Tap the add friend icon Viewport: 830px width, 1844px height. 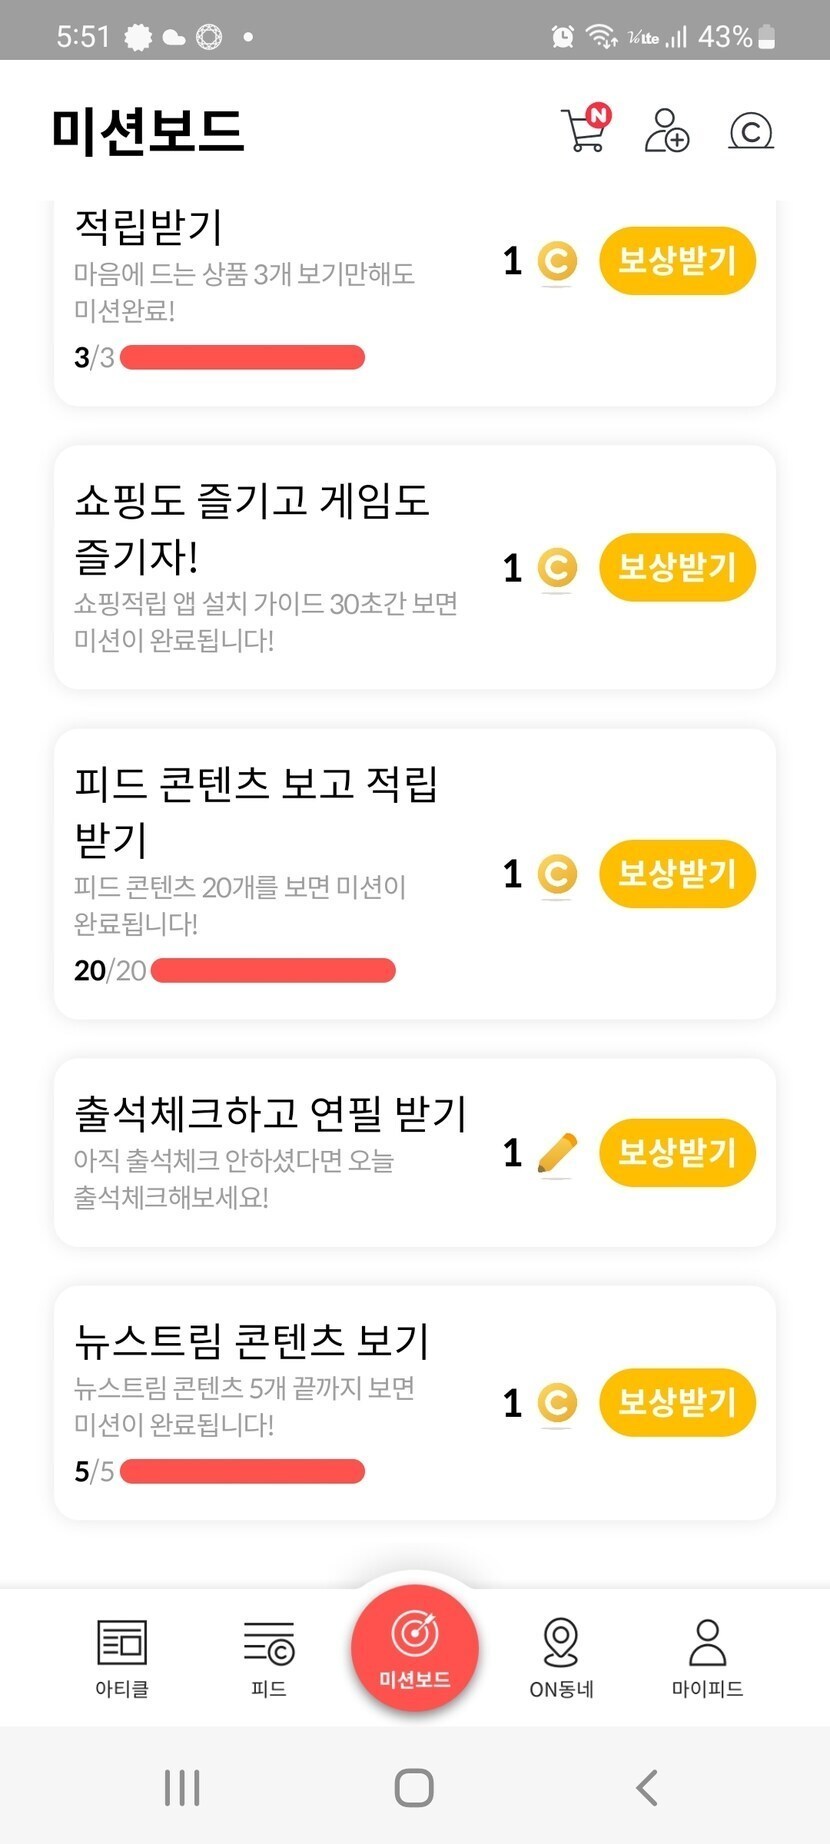click(666, 131)
